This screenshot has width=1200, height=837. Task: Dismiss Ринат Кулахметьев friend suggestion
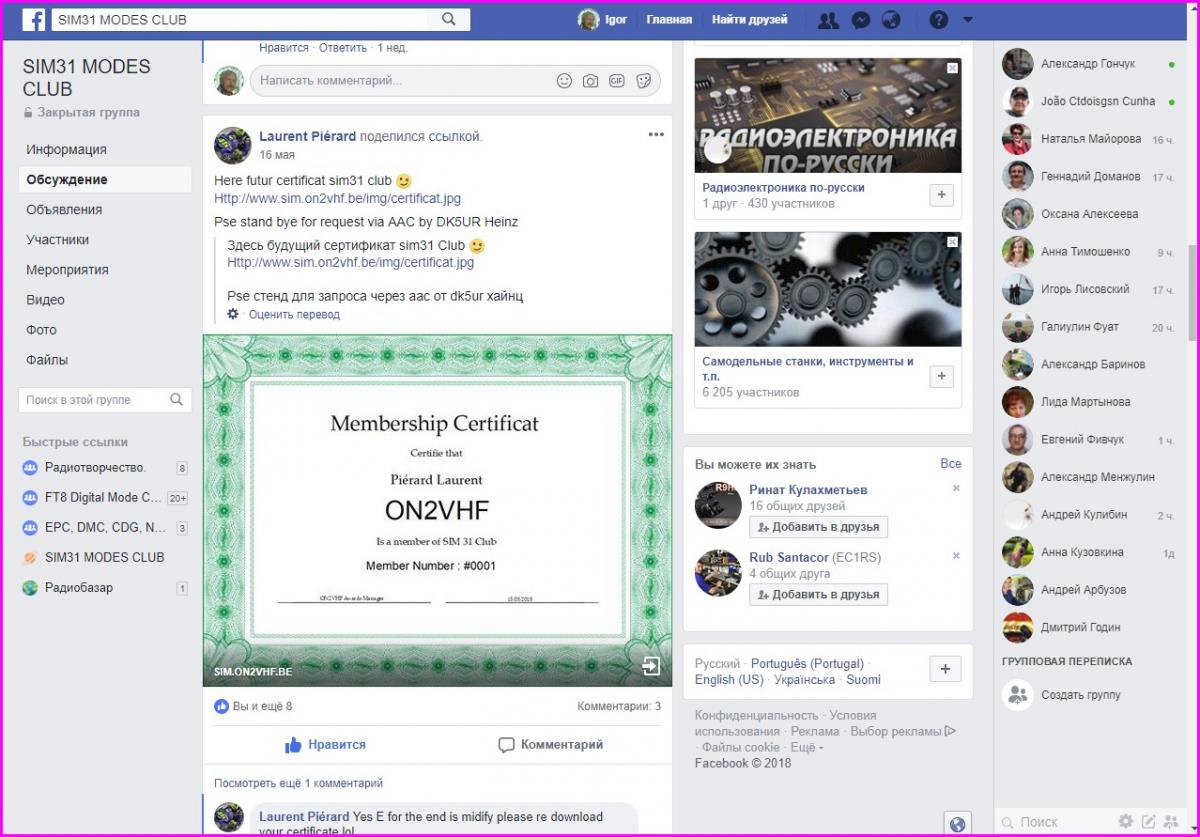click(x=956, y=488)
